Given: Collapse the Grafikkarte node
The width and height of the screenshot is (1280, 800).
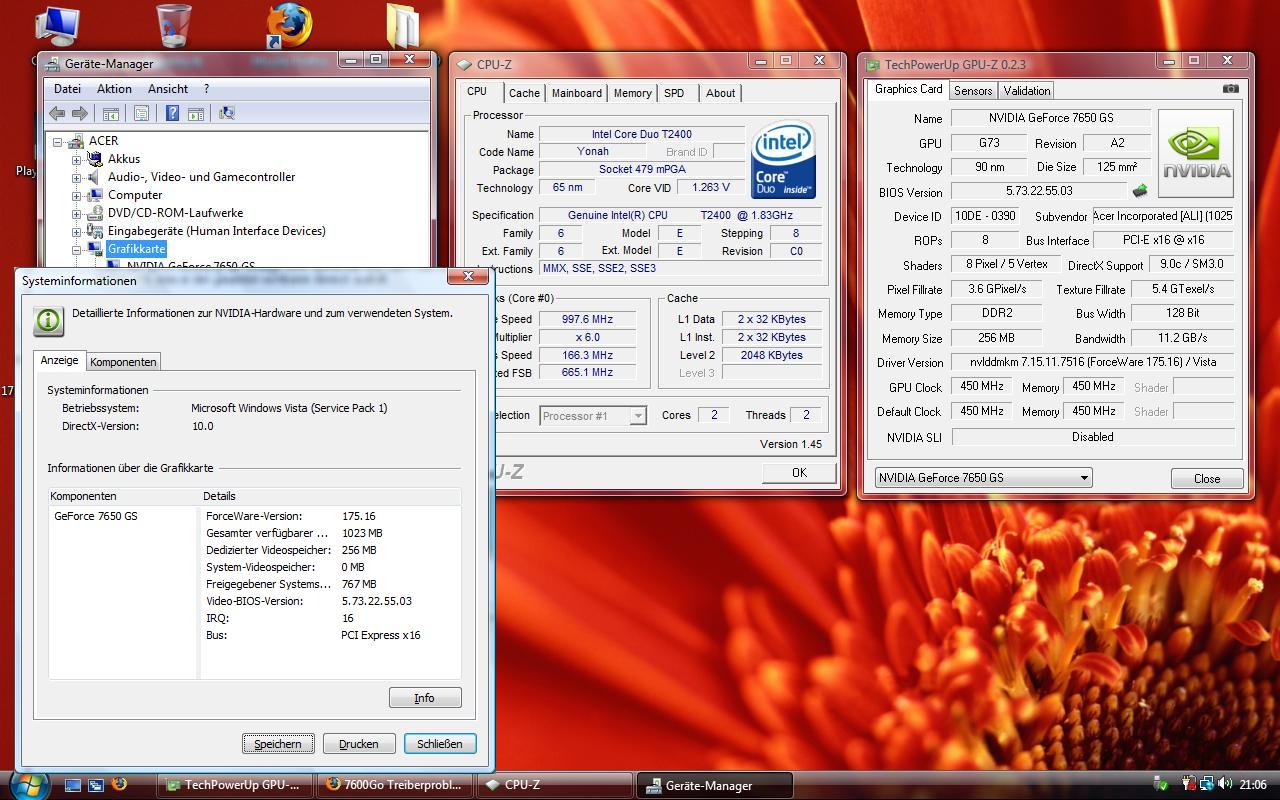Looking at the screenshot, I should pos(76,249).
